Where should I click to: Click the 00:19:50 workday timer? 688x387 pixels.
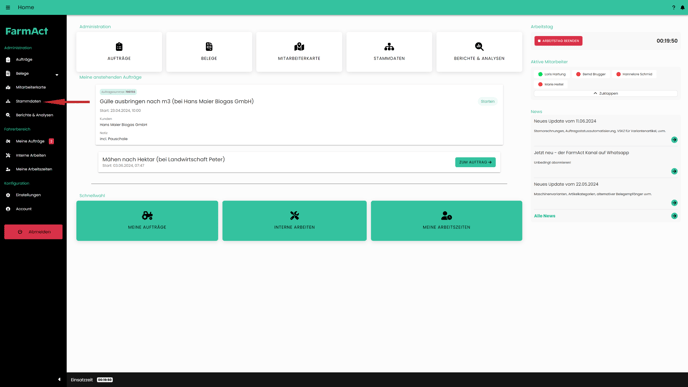pos(667,41)
